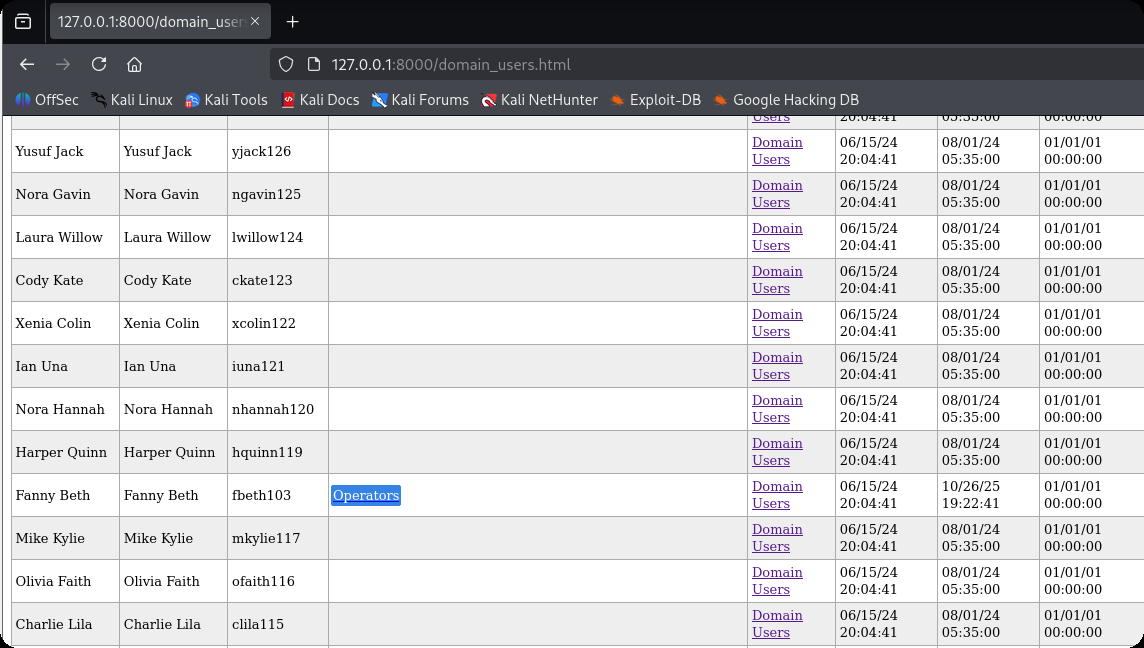The image size is (1144, 648).
Task: Click the highlighted Operators text
Action: click(366, 496)
